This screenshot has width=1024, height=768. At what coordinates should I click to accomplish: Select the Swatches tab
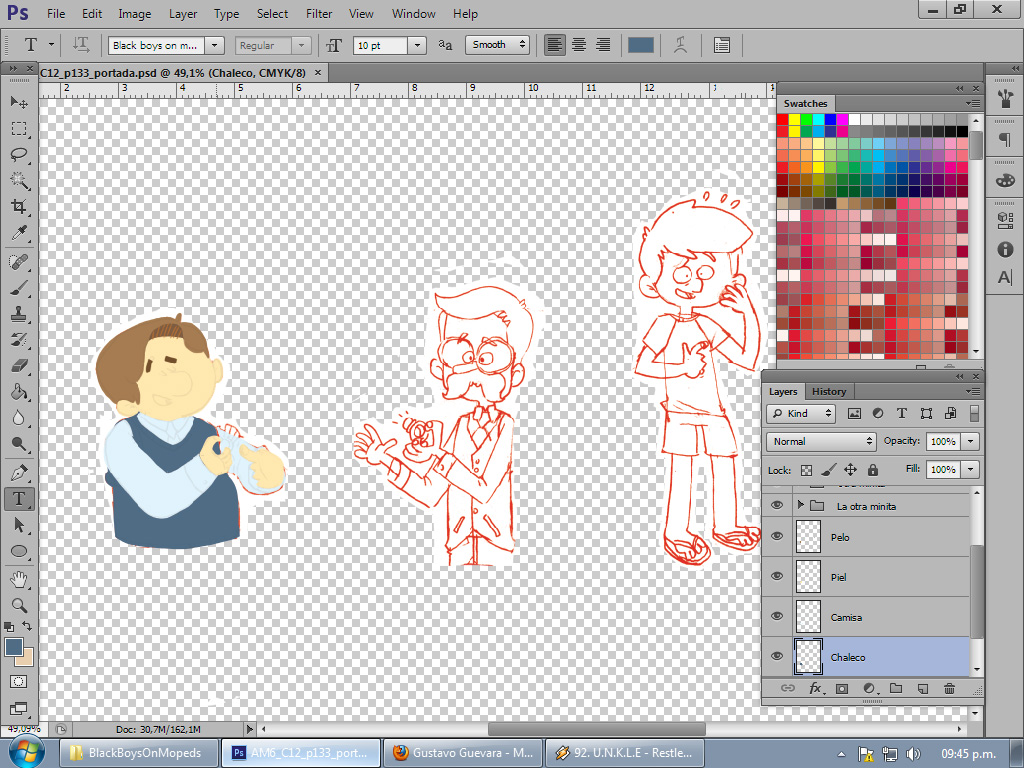pos(805,103)
